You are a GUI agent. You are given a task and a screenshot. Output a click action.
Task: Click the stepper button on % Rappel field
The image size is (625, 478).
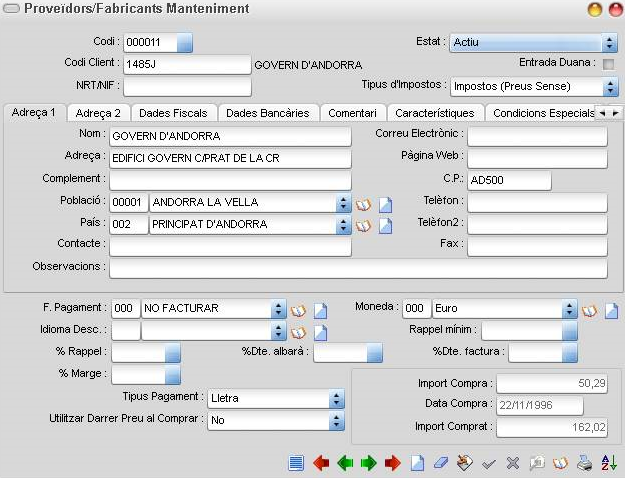[173, 353]
